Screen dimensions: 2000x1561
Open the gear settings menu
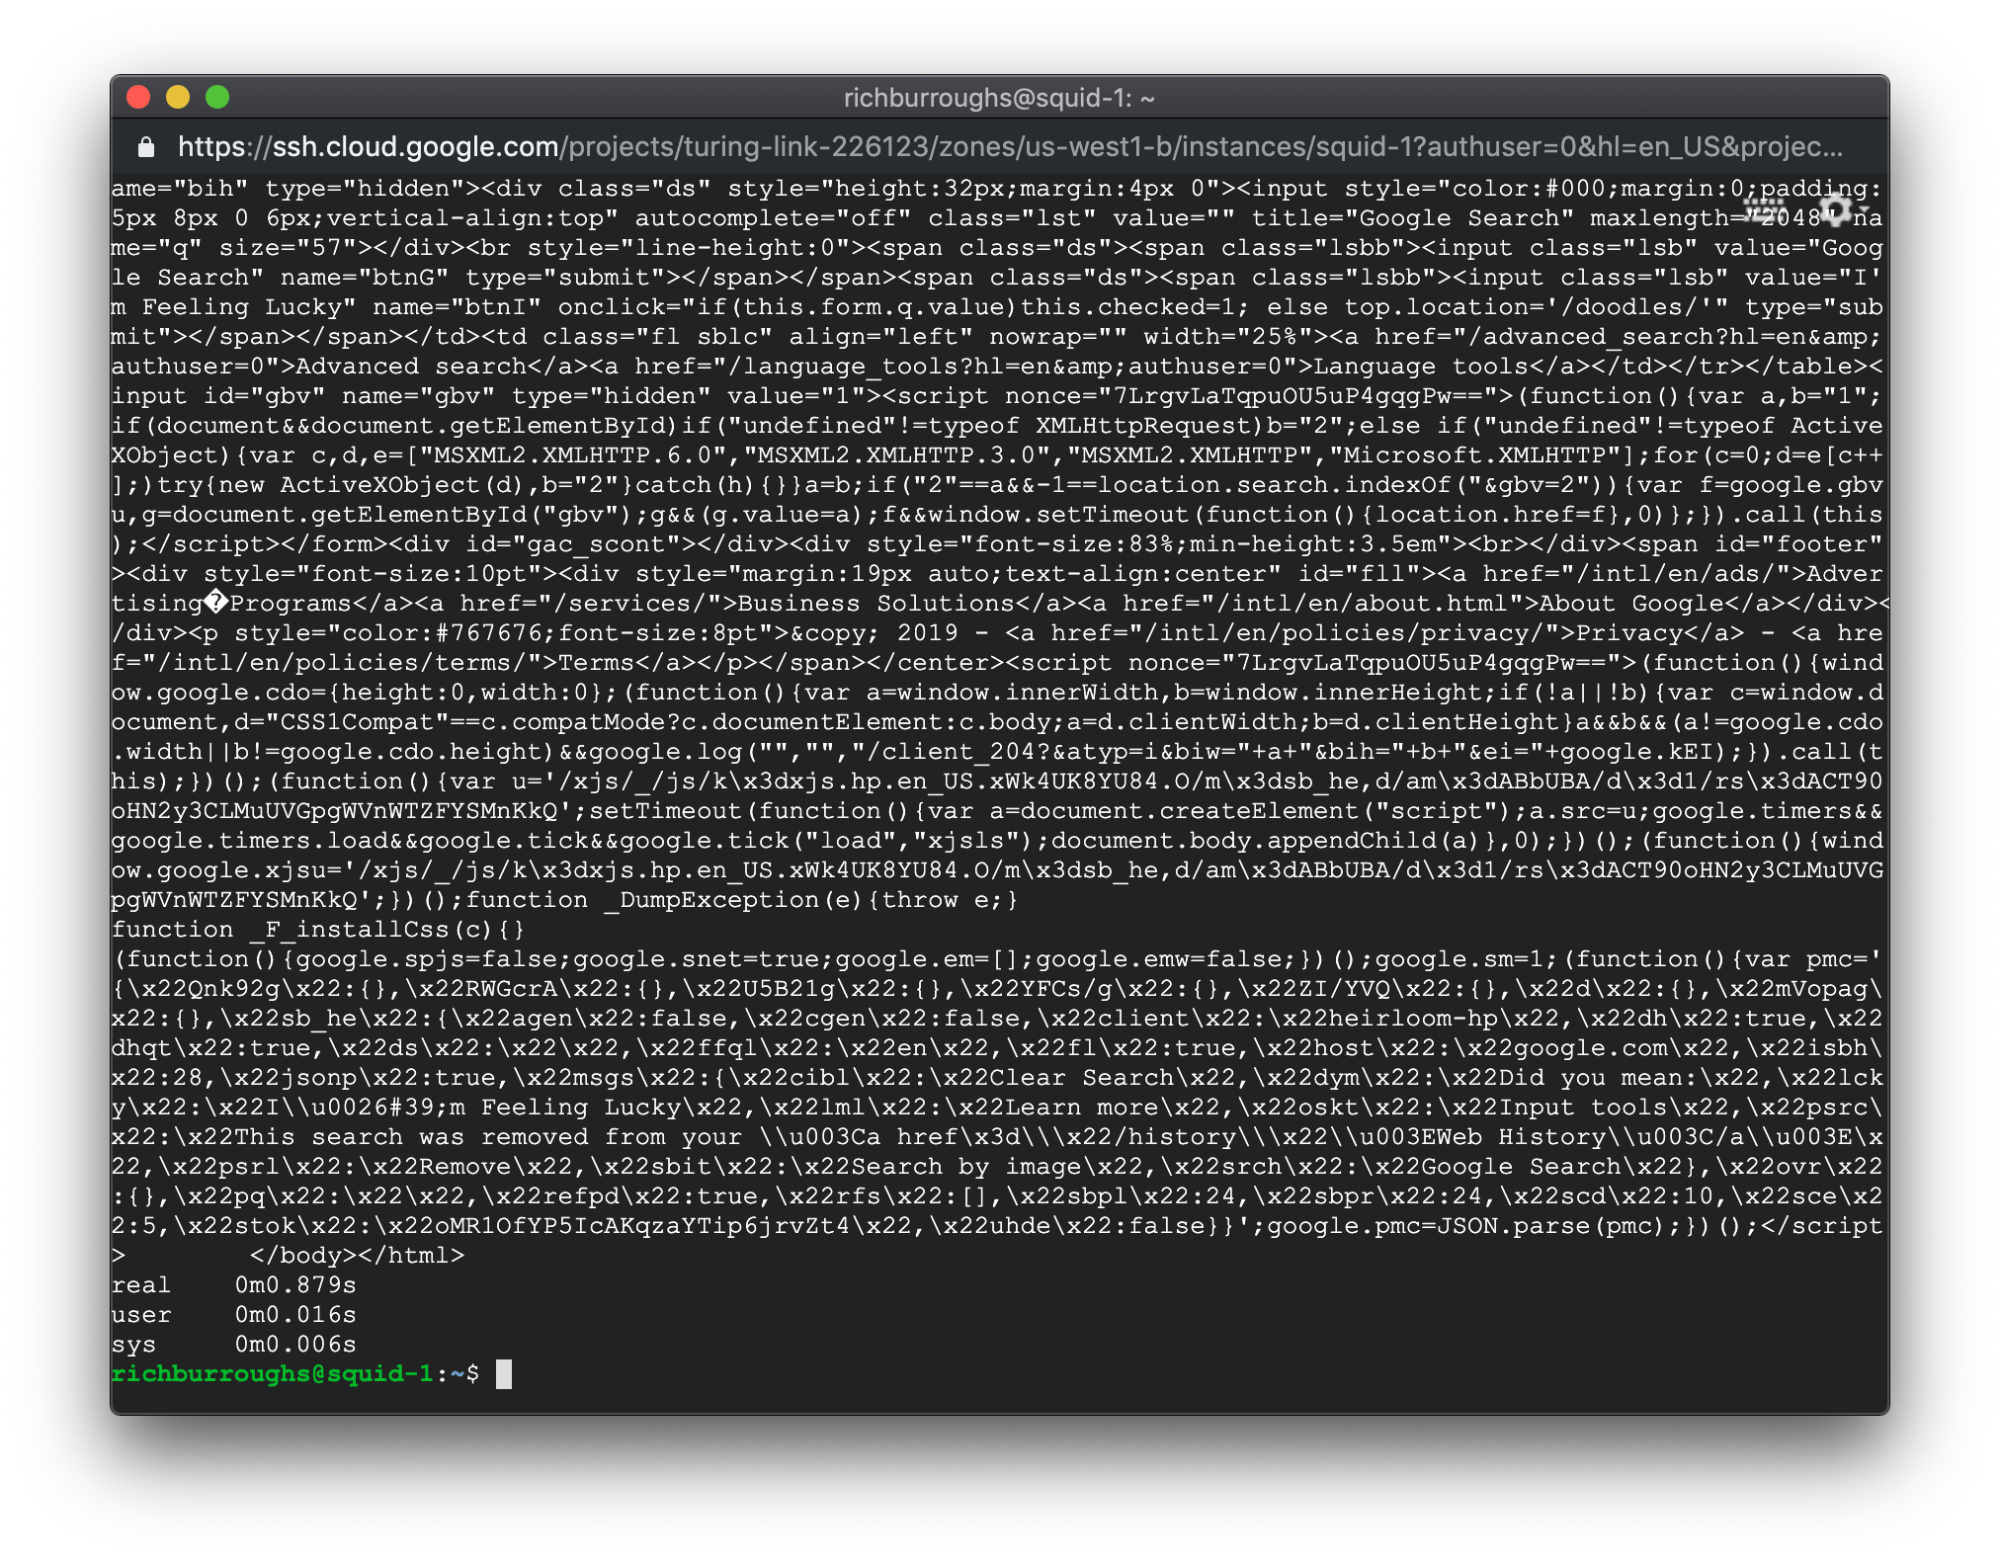tap(1838, 210)
